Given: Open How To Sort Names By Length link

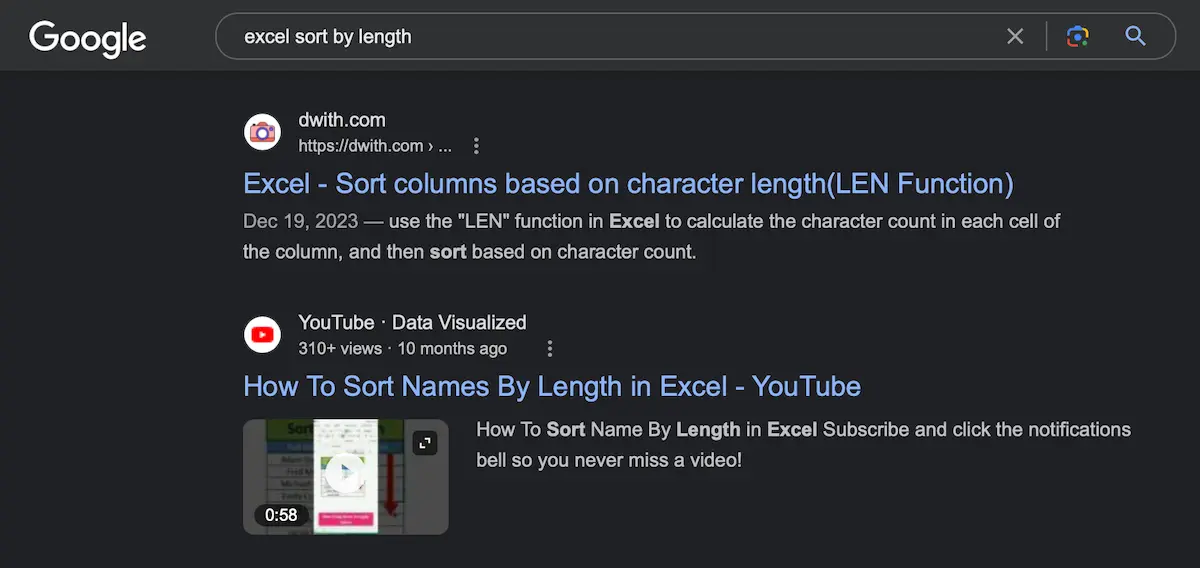Looking at the screenshot, I should pos(552,386).
